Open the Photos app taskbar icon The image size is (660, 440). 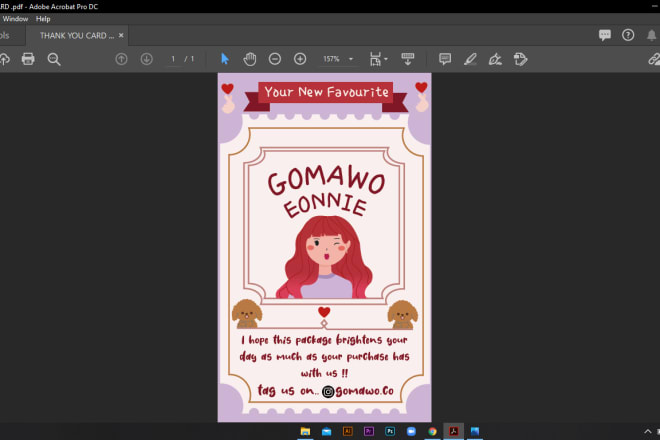click(x=475, y=431)
